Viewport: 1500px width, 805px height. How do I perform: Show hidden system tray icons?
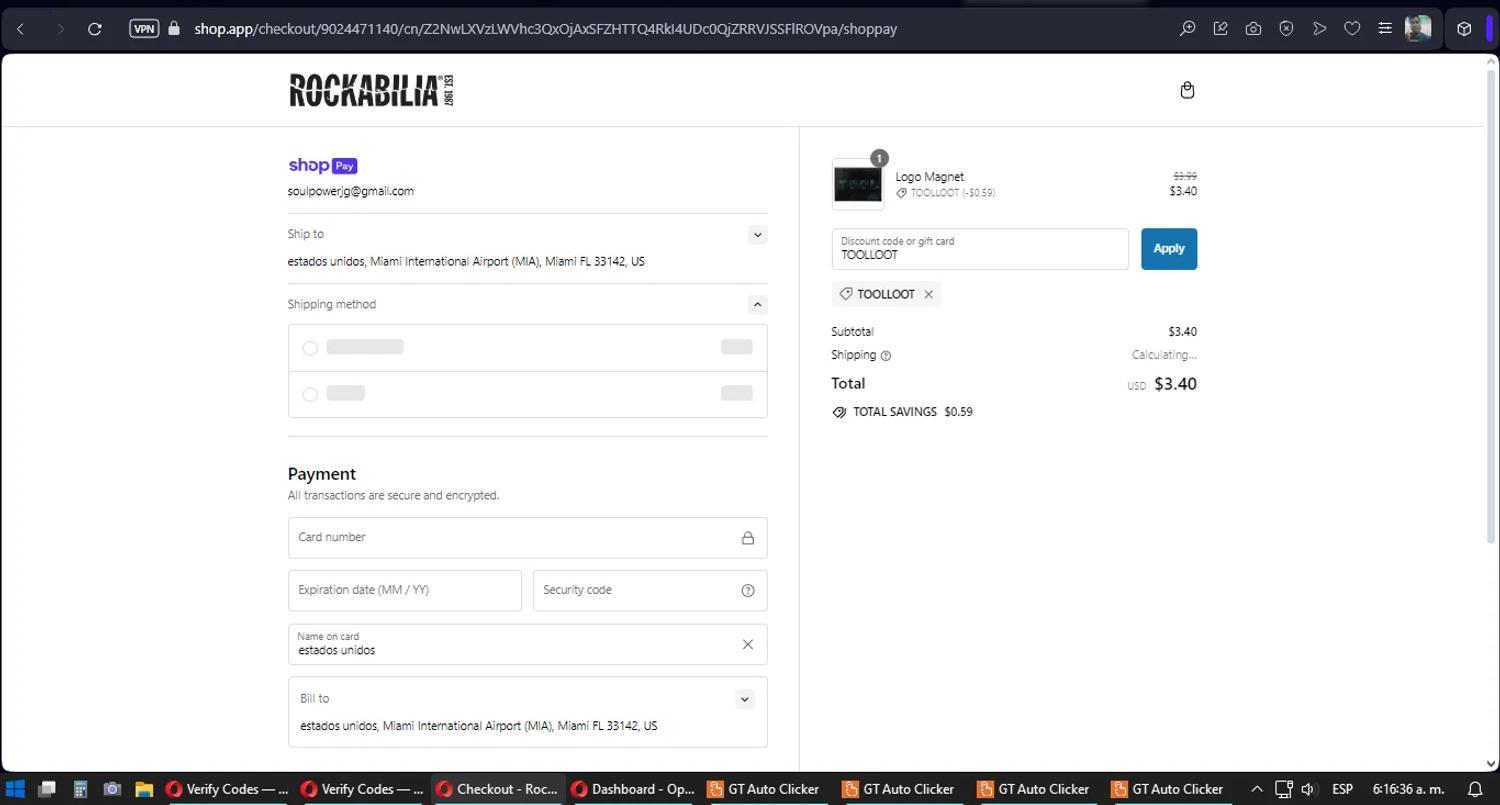1257,789
